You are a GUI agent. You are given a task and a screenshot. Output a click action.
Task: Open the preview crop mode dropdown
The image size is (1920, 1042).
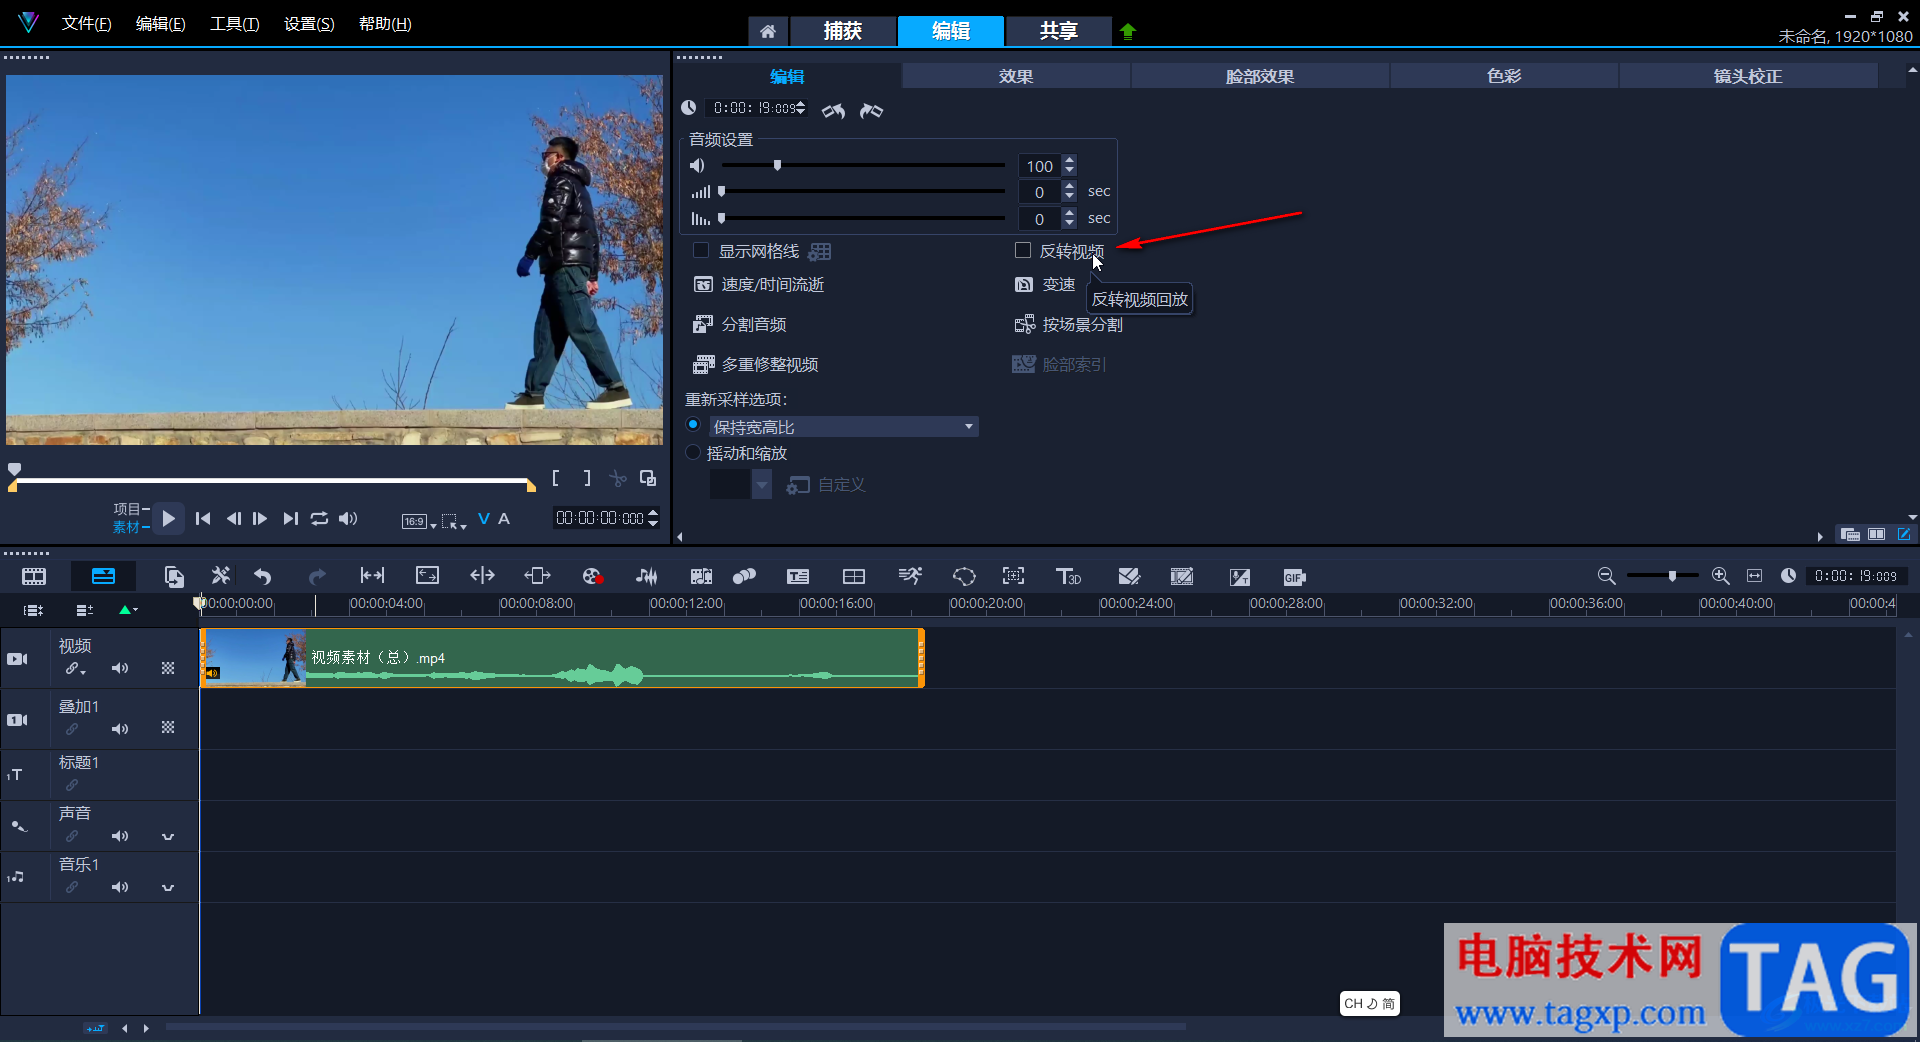[454, 521]
